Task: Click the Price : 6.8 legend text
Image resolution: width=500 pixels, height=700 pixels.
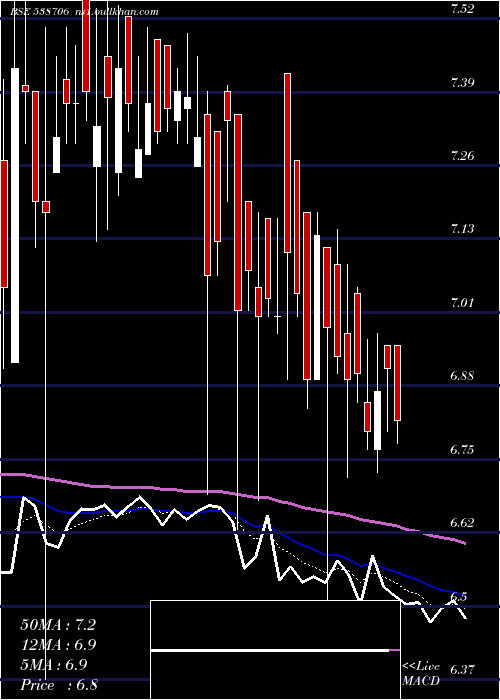Action: 59,685
